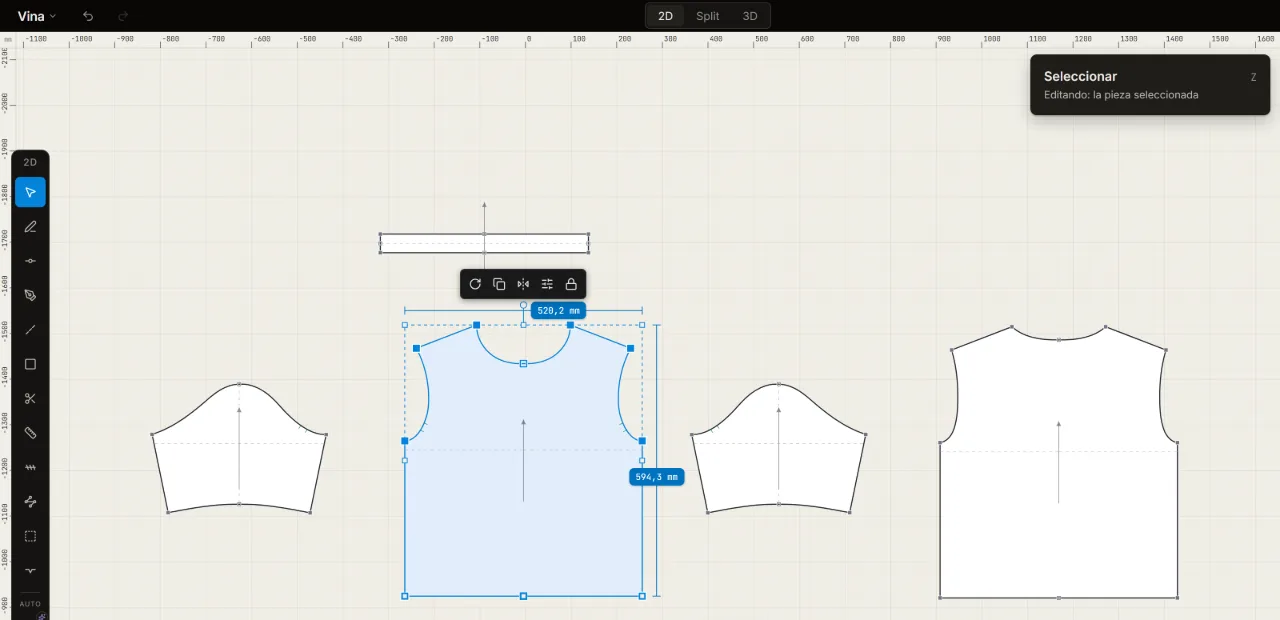Activate the dashed marquee selection tool
The height and width of the screenshot is (620, 1280).
tap(30, 536)
